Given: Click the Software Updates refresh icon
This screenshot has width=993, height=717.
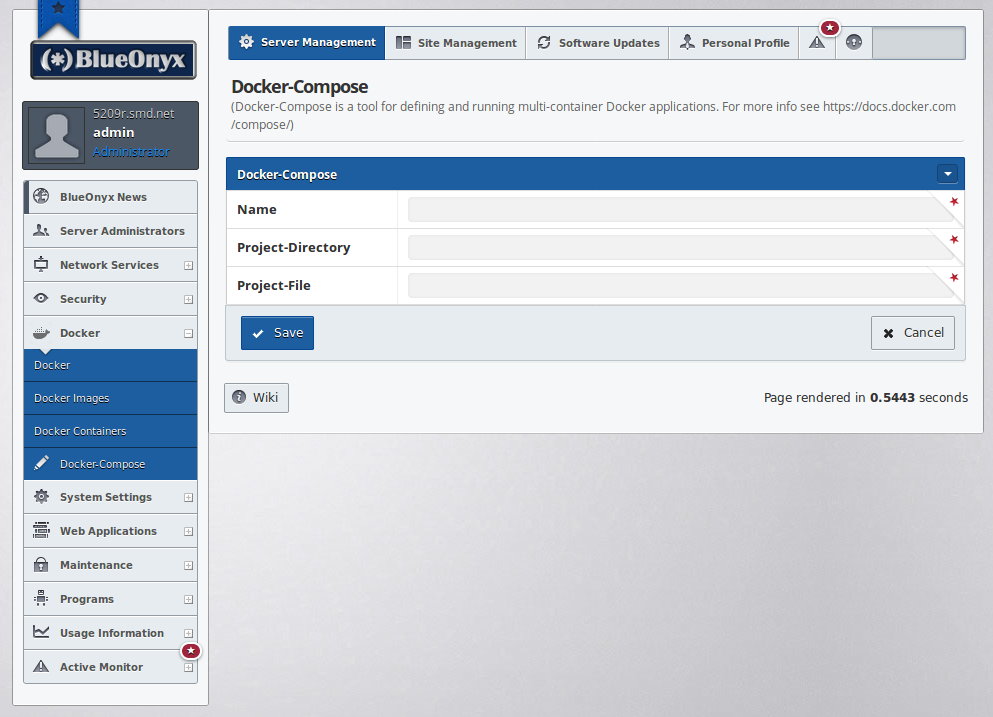Looking at the screenshot, I should (x=544, y=42).
